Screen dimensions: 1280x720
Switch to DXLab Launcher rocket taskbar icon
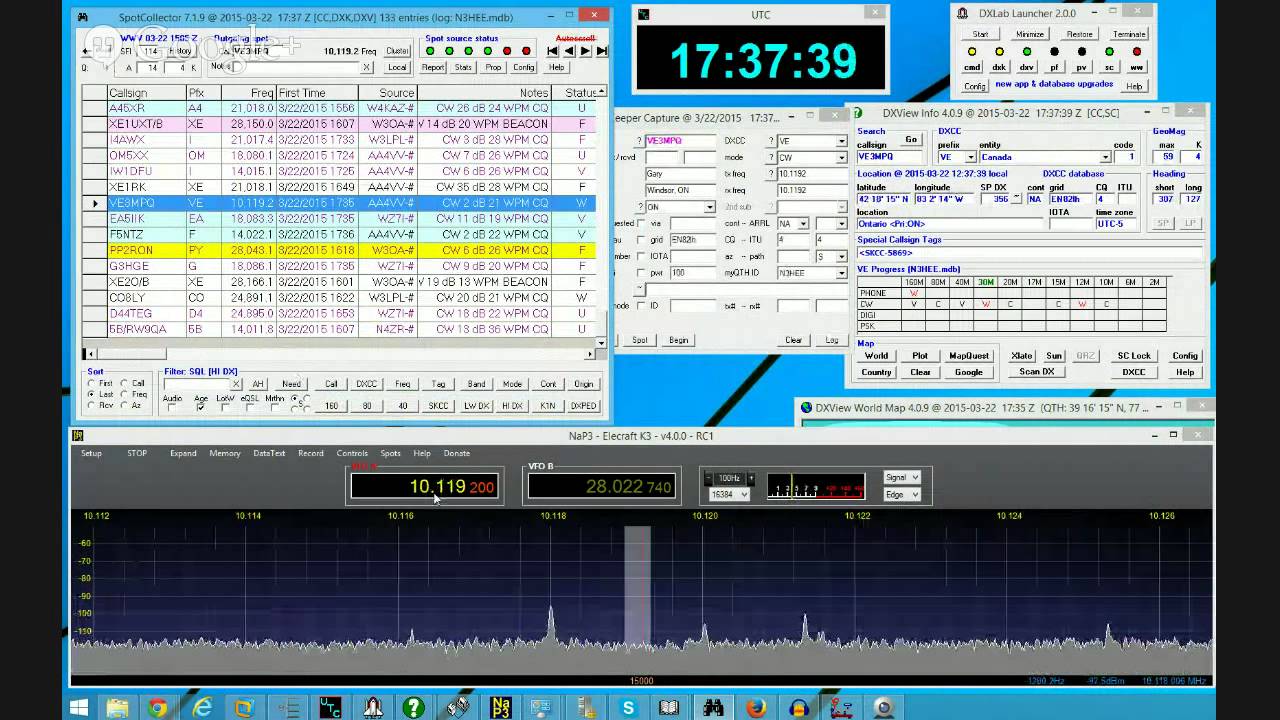click(x=373, y=708)
